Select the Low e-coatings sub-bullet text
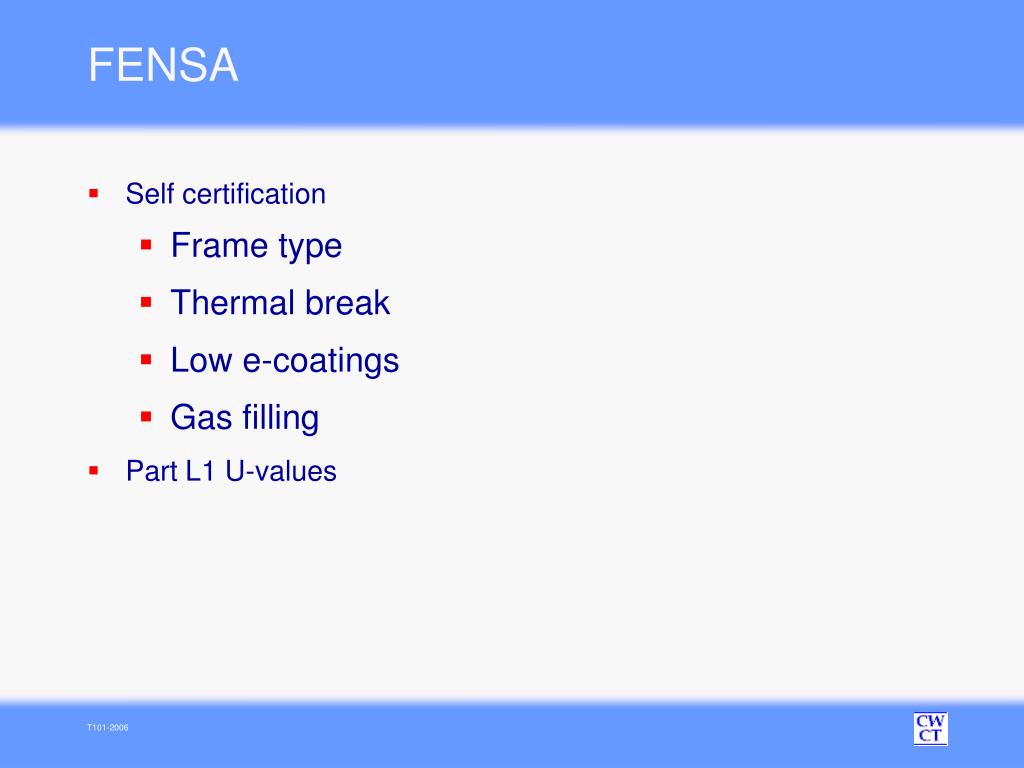 [285, 360]
